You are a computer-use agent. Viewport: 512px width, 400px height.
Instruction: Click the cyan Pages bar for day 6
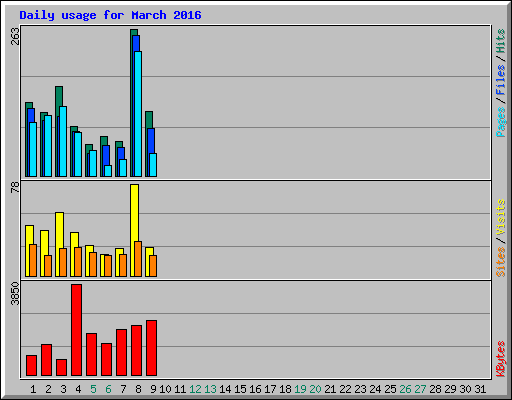(108, 171)
